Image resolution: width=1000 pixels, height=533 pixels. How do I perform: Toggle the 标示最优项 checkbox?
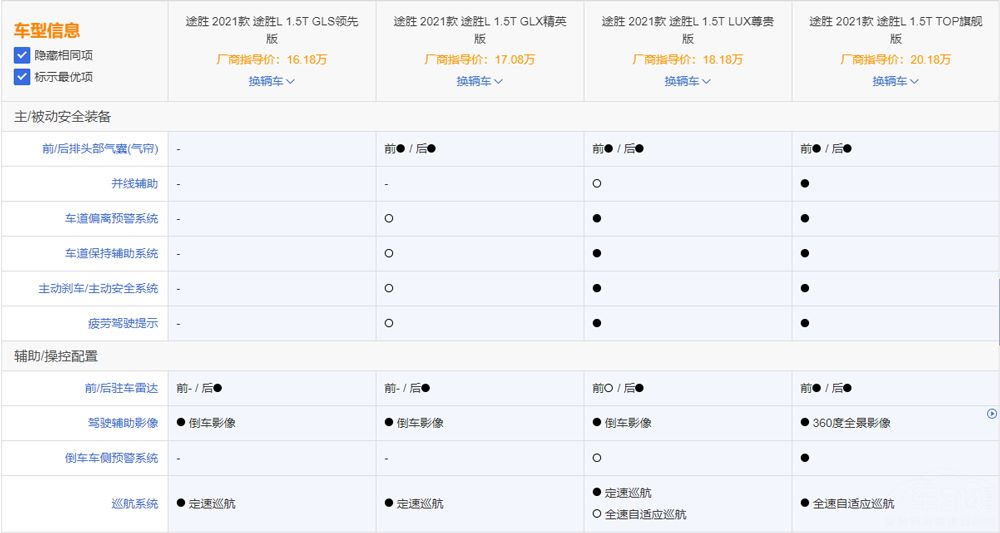coord(22,77)
